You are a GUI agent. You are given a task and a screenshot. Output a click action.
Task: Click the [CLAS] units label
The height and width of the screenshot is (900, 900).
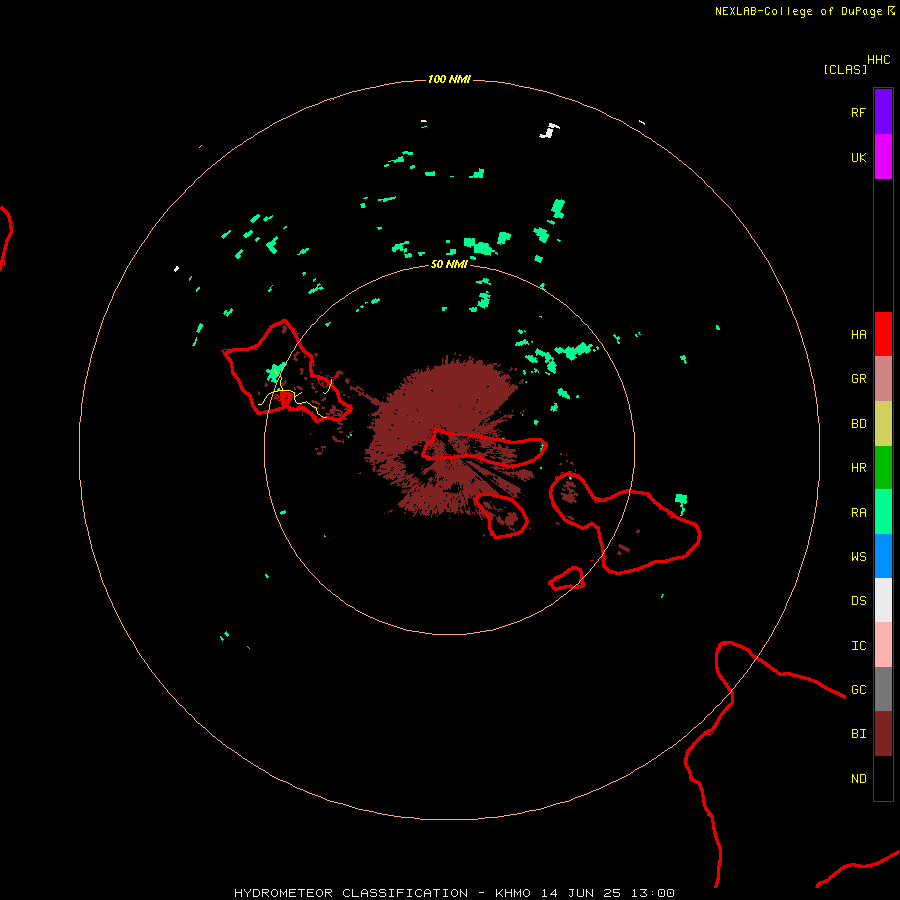click(x=845, y=69)
